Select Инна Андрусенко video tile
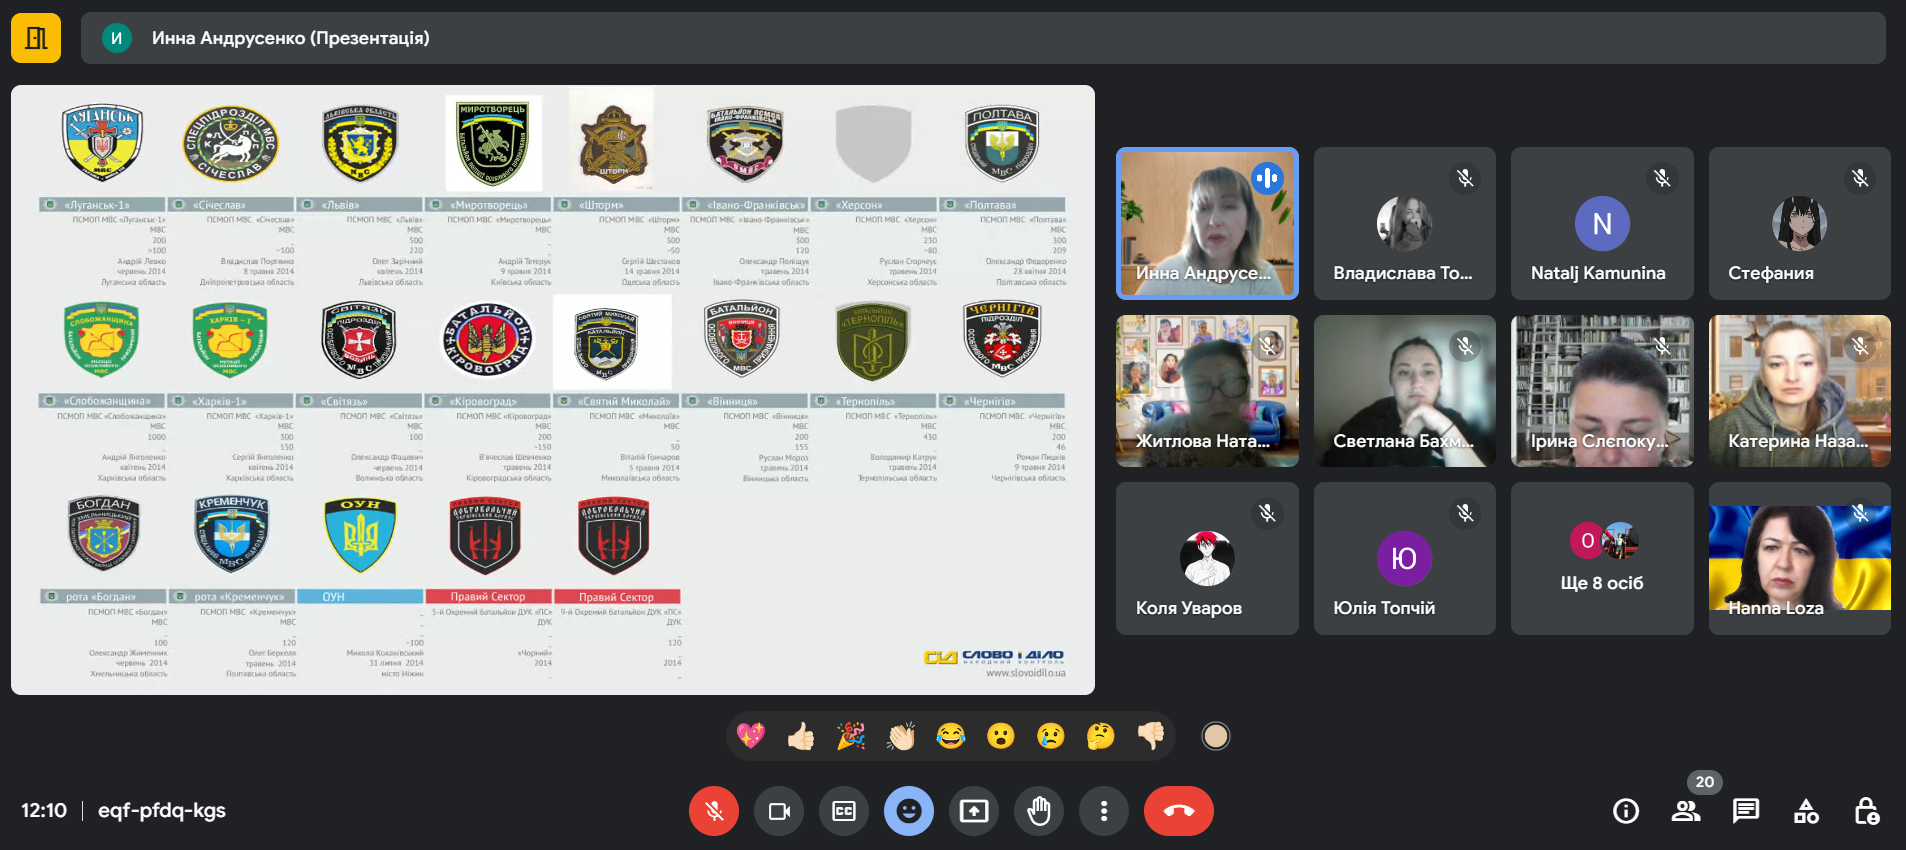Image resolution: width=1906 pixels, height=850 pixels. 1207,224
